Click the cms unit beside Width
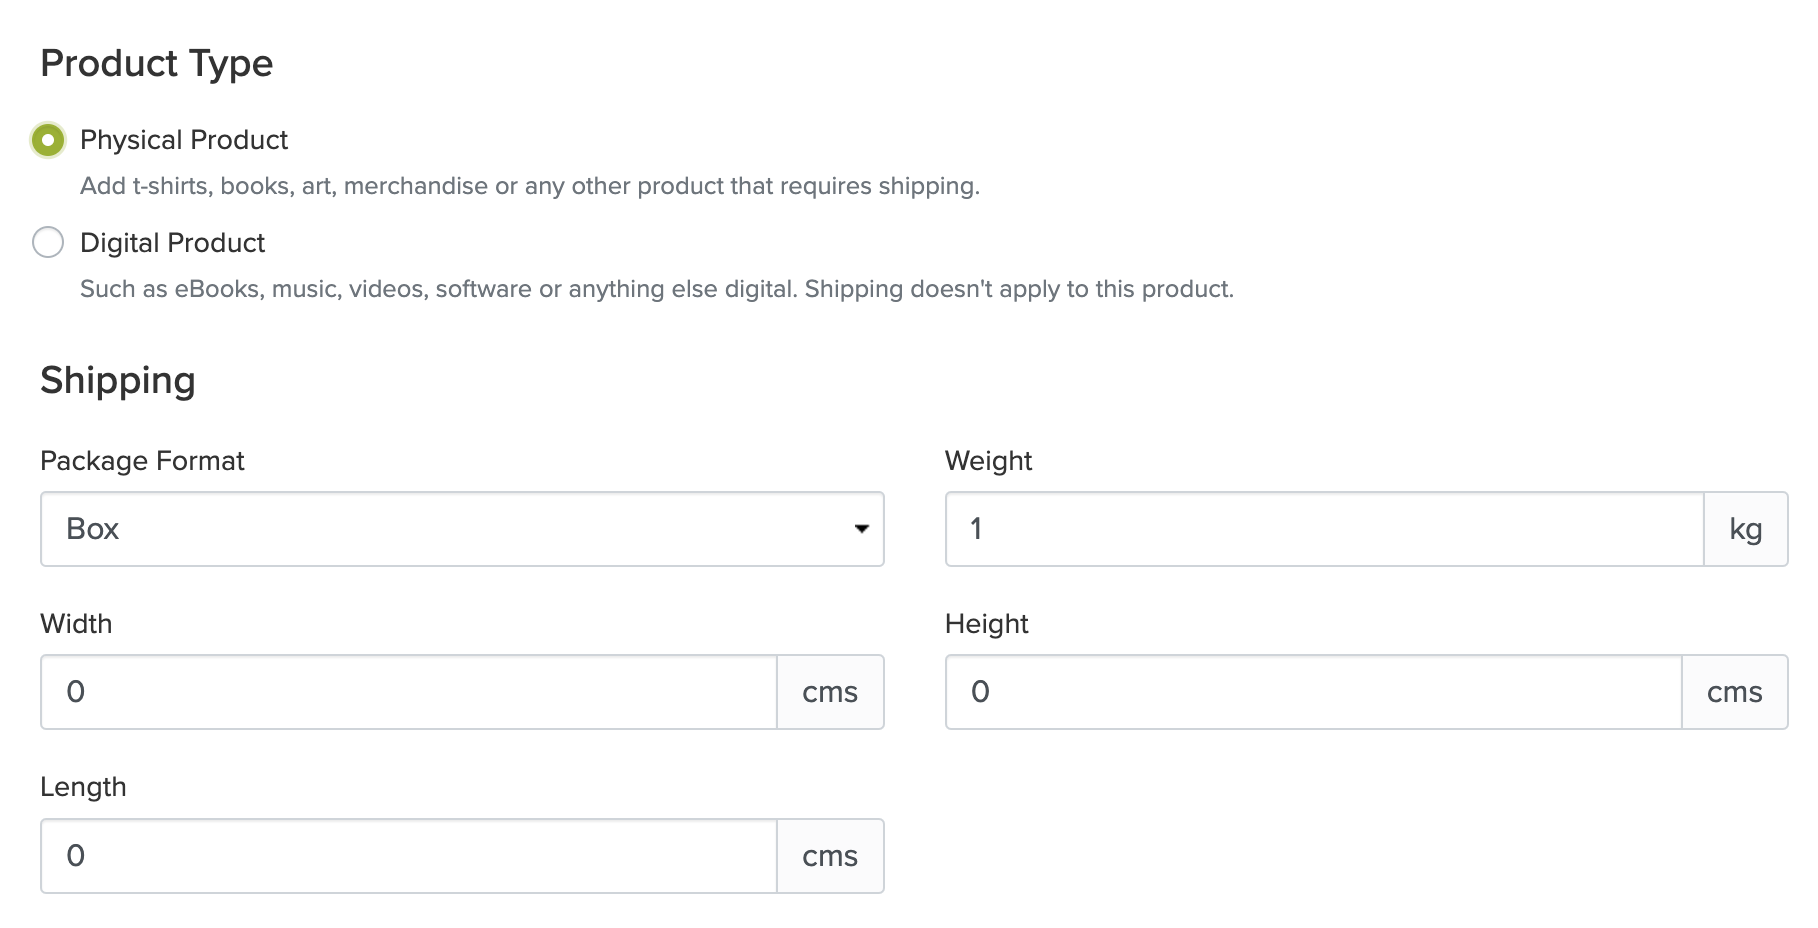The image size is (1818, 928). click(830, 692)
